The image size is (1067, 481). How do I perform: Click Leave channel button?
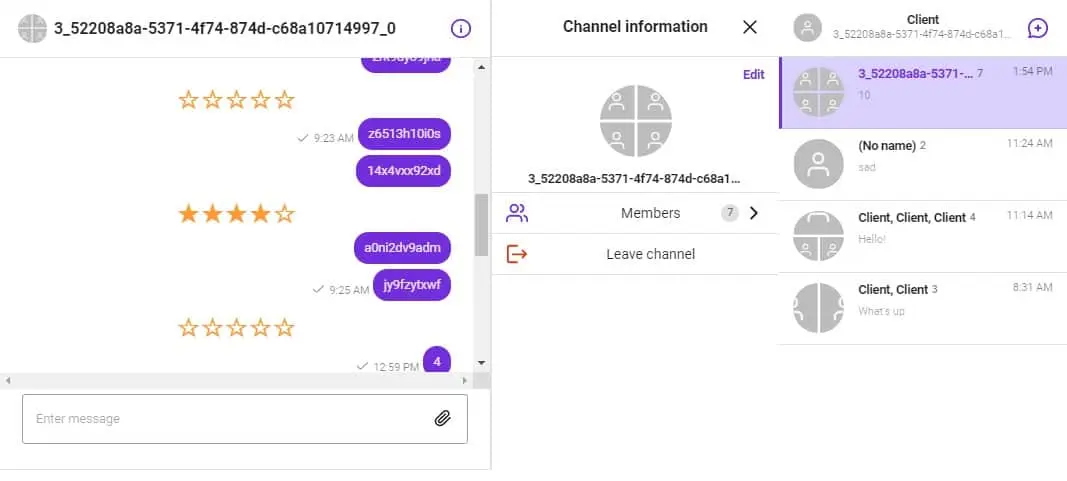tap(650, 254)
